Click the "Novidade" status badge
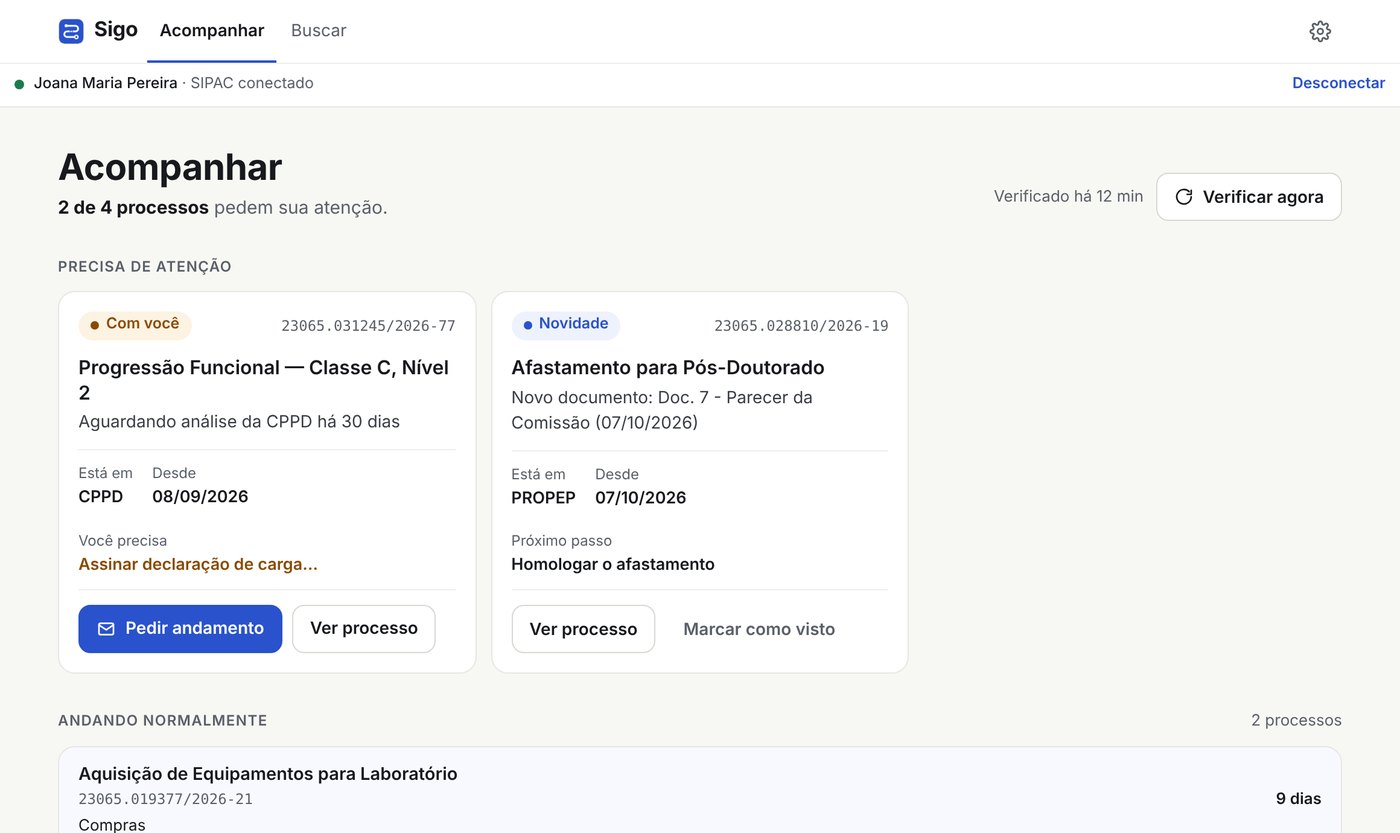The width and height of the screenshot is (1400, 833). [x=566, y=325]
